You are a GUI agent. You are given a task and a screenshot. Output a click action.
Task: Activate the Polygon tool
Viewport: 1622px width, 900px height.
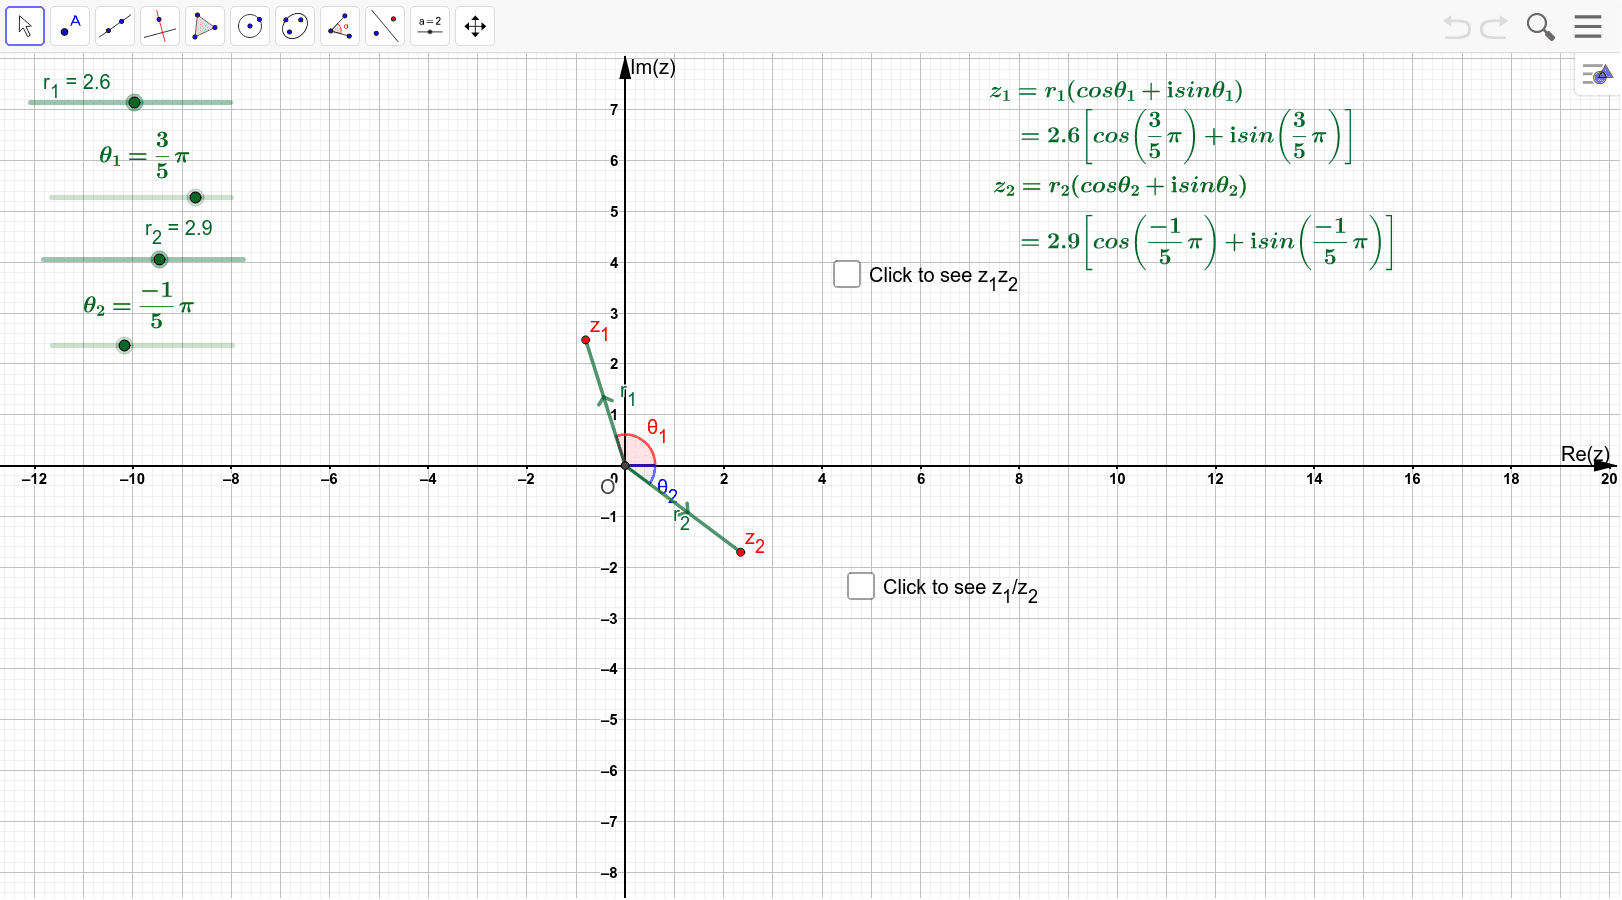coord(205,26)
